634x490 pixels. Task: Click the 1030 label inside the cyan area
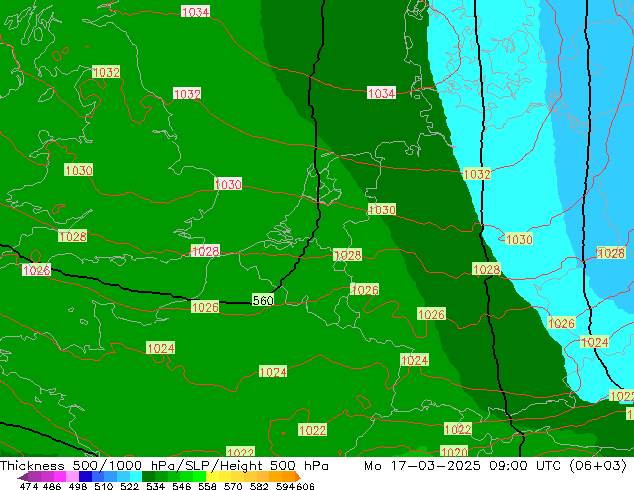pyautogui.click(x=519, y=239)
